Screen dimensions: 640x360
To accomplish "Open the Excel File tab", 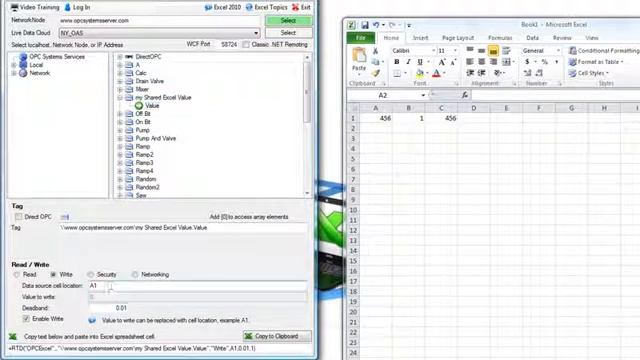I will click(361, 38).
